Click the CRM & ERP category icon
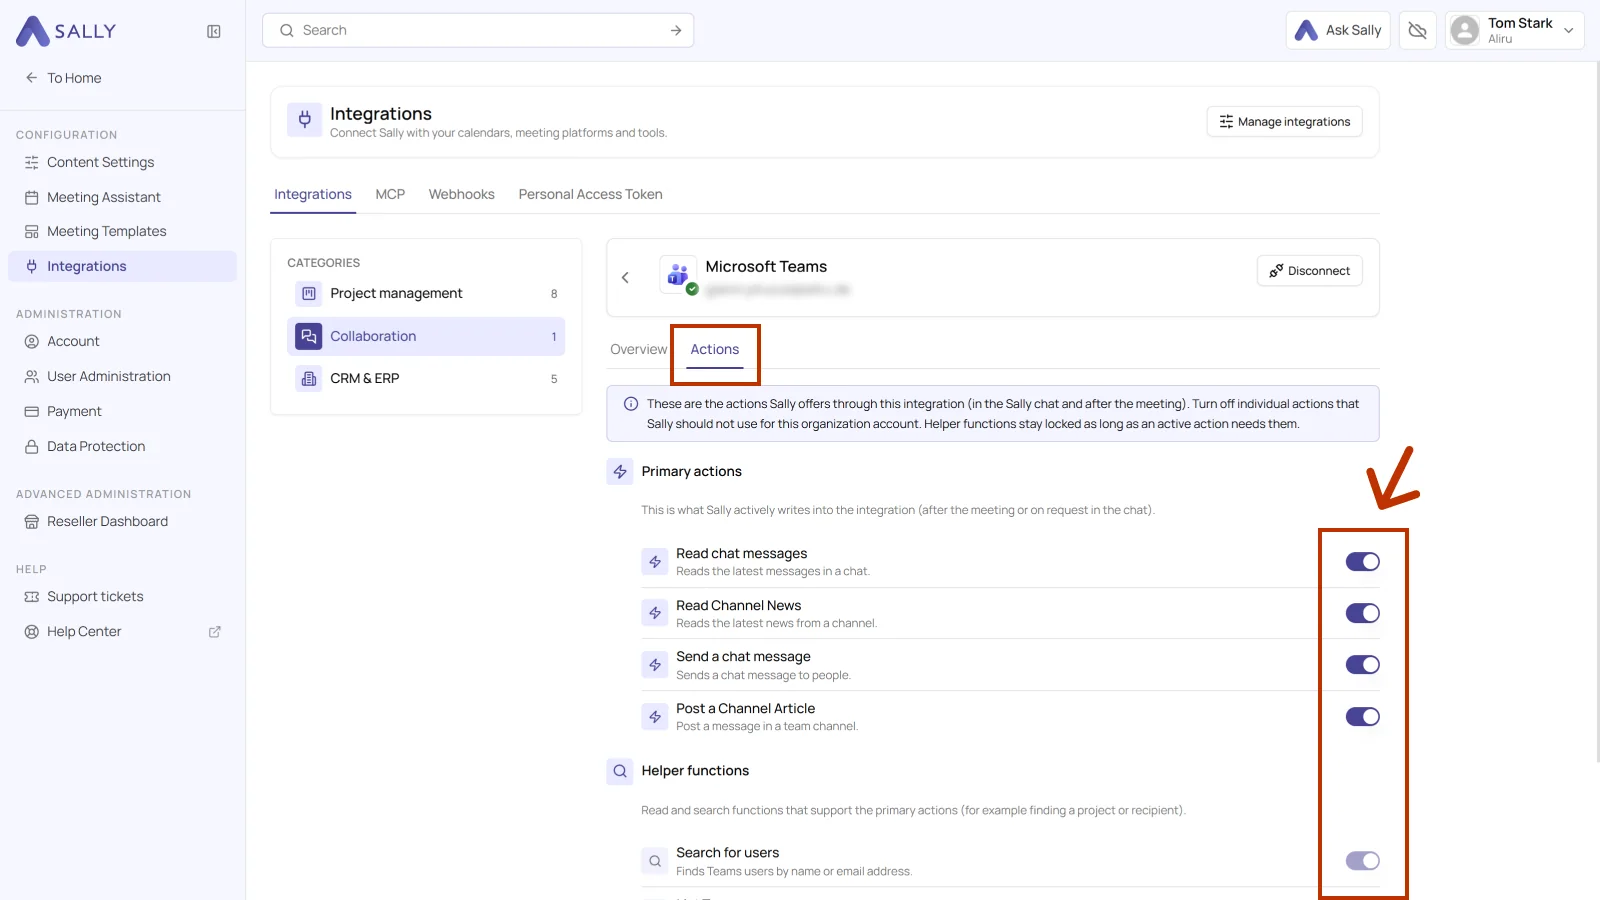Image resolution: width=1600 pixels, height=900 pixels. coord(309,378)
